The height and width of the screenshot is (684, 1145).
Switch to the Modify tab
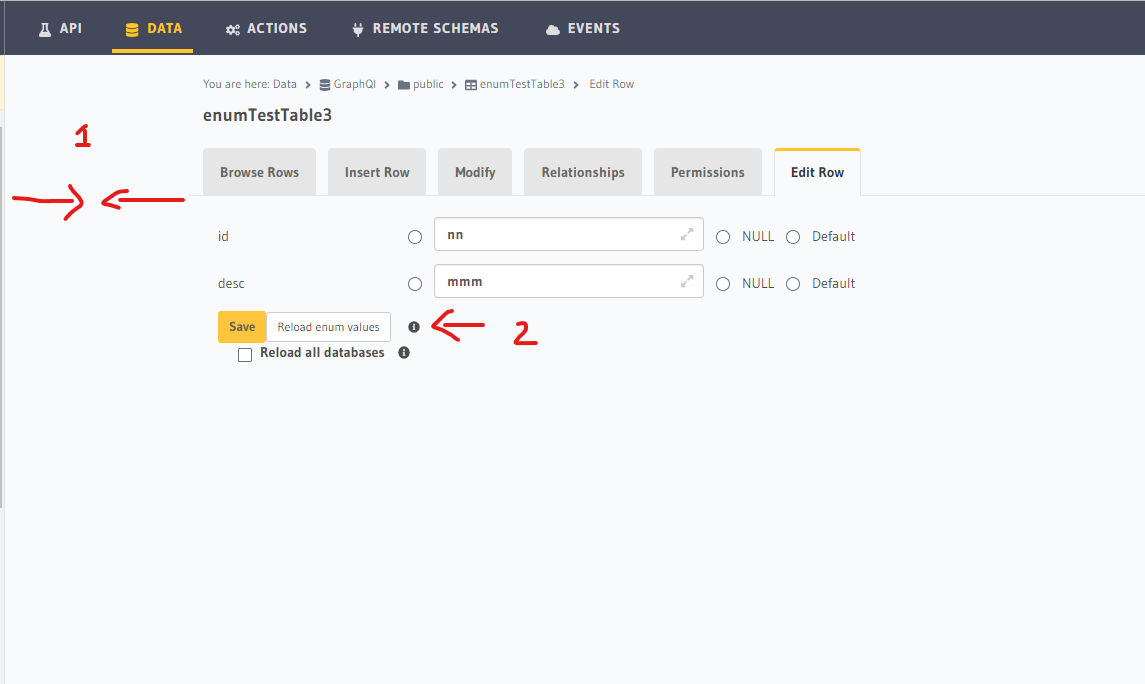(475, 172)
